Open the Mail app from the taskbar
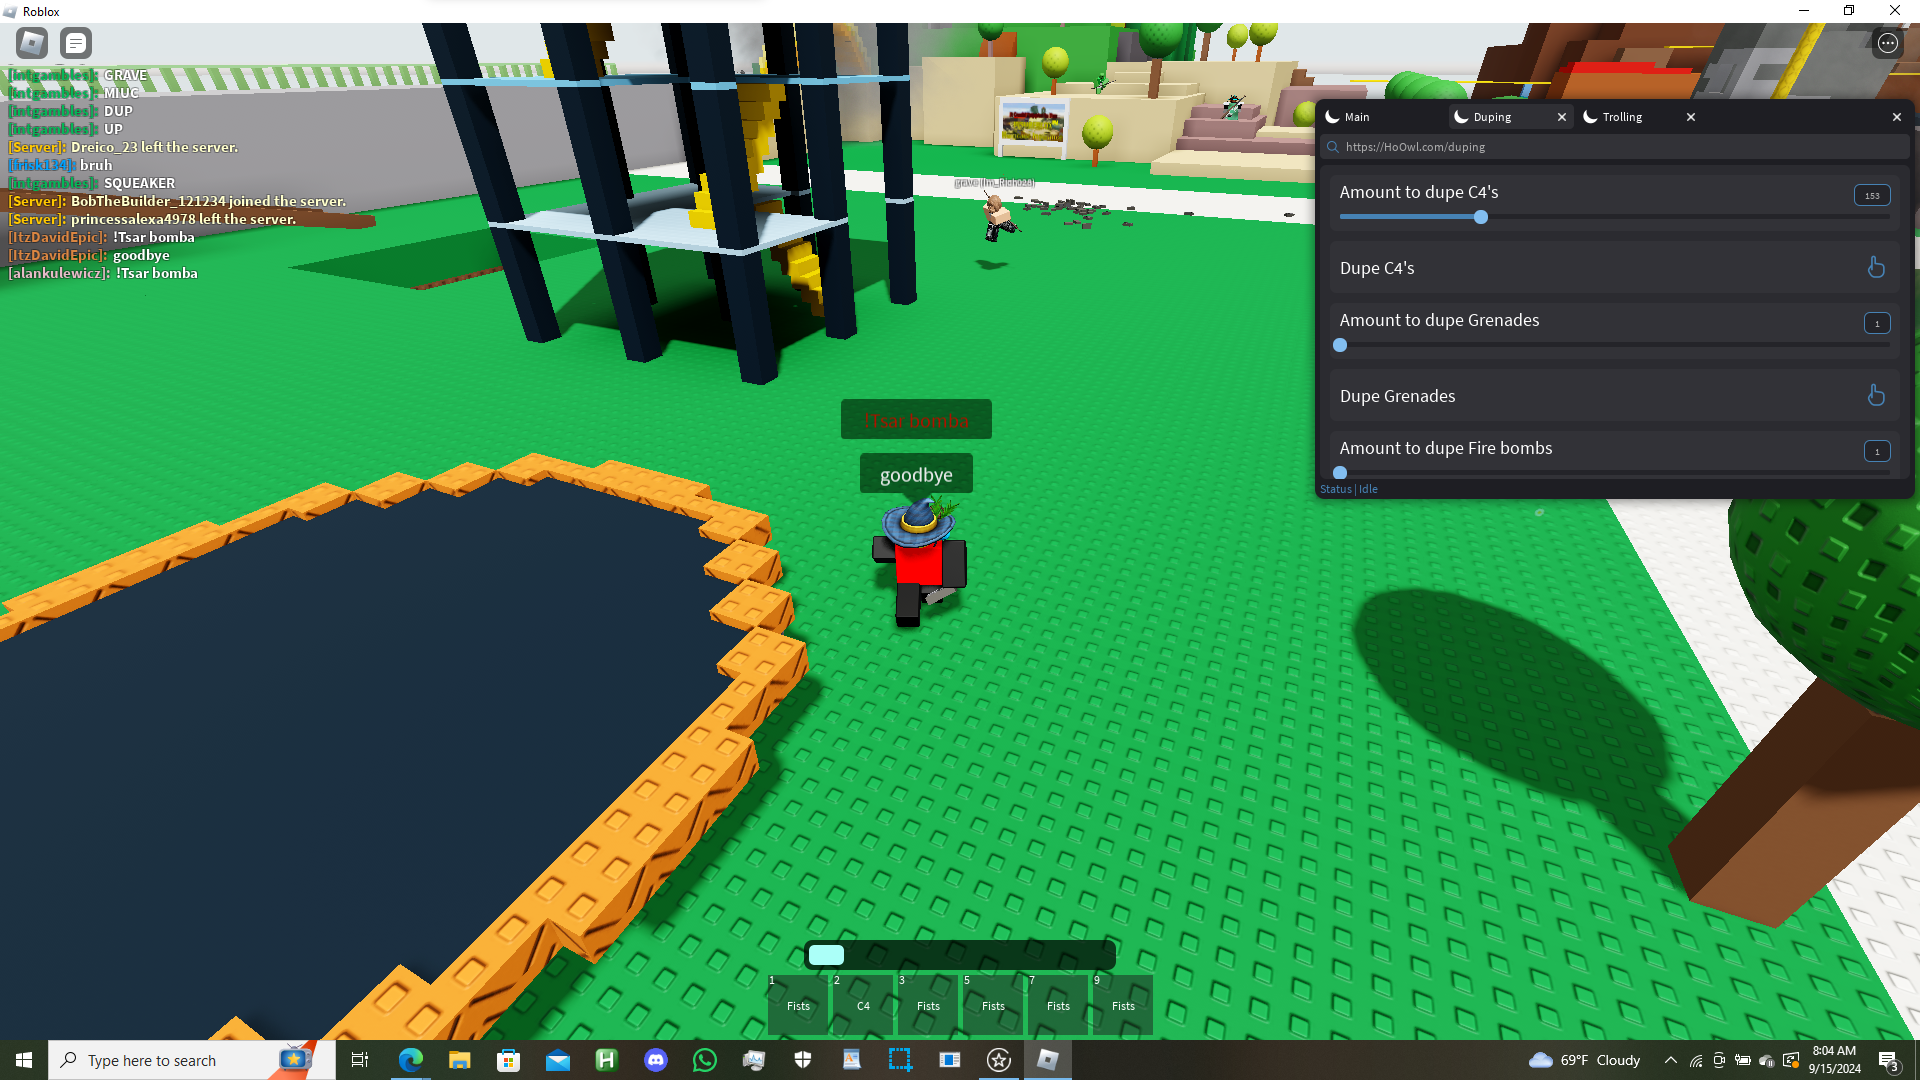 pos(557,1060)
